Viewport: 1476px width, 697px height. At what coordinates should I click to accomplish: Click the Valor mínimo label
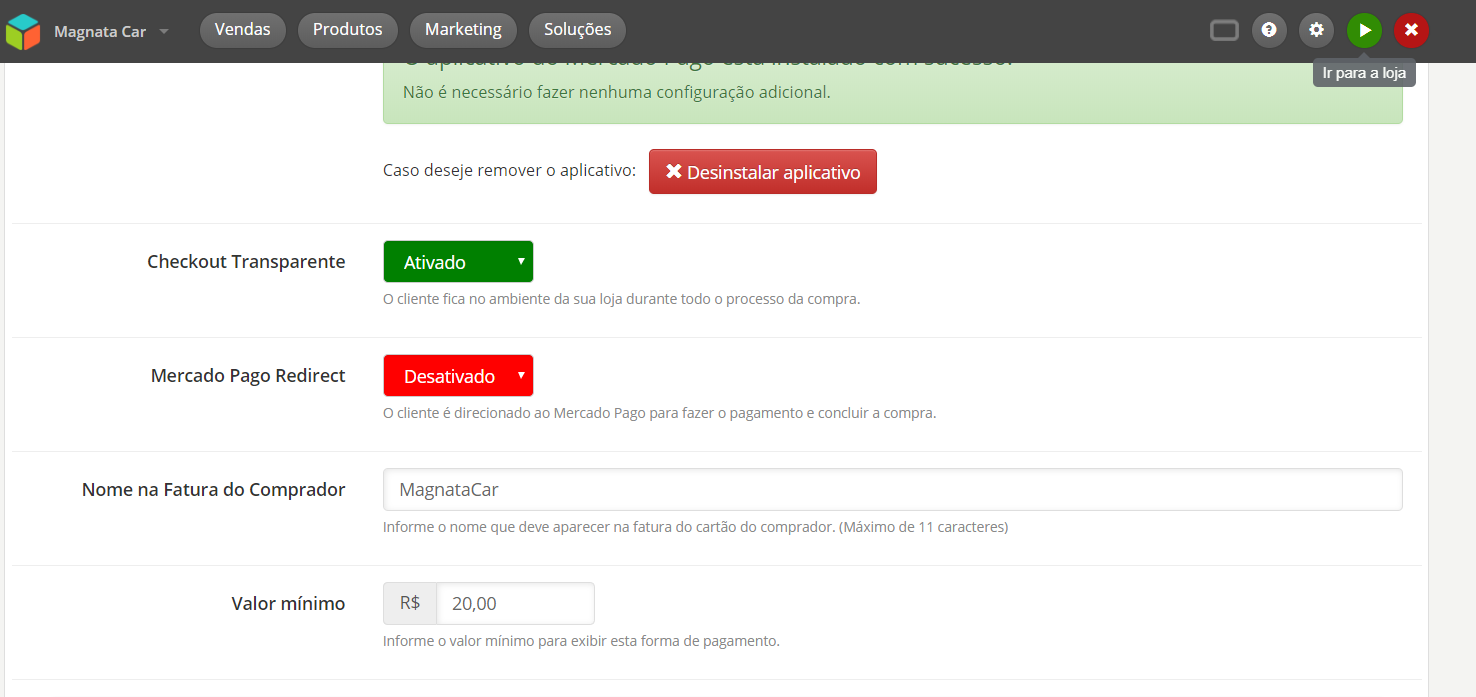288,604
